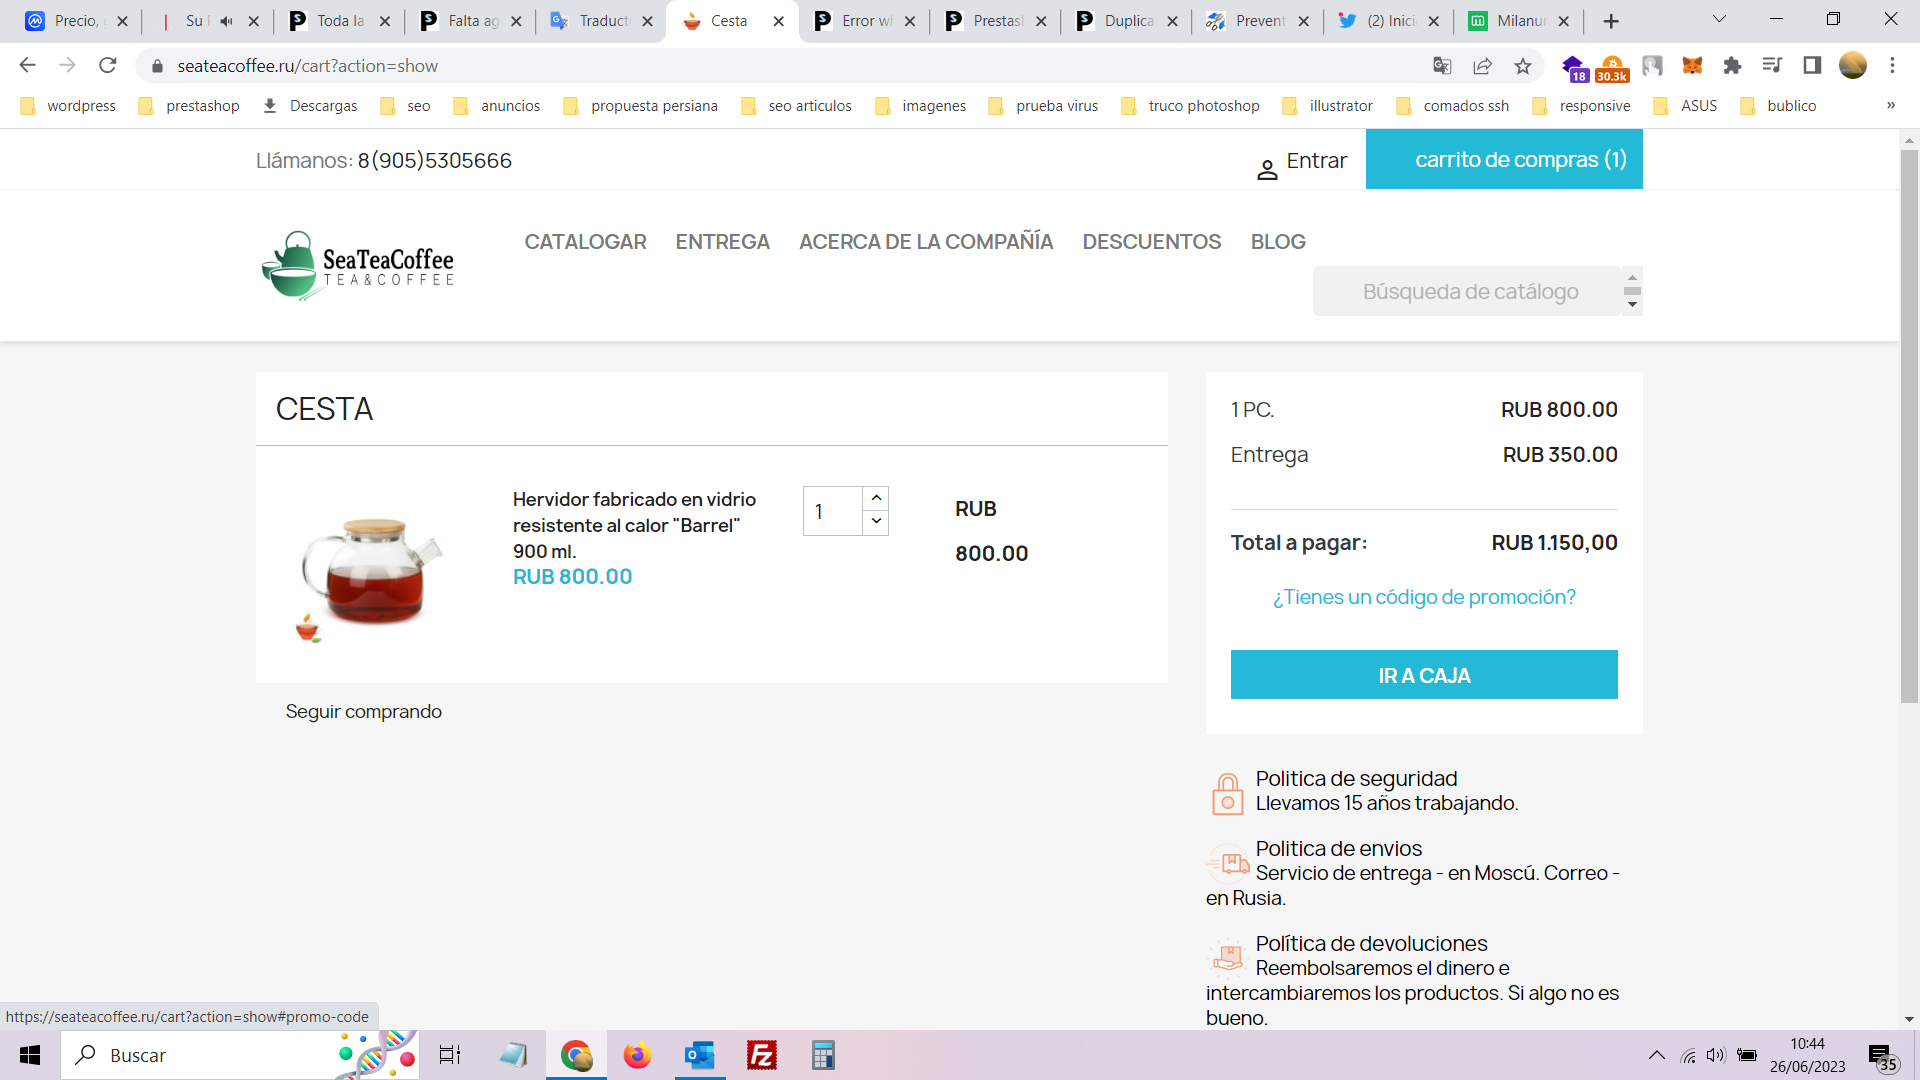Click the SeaTeaCoffee logo

(358, 266)
